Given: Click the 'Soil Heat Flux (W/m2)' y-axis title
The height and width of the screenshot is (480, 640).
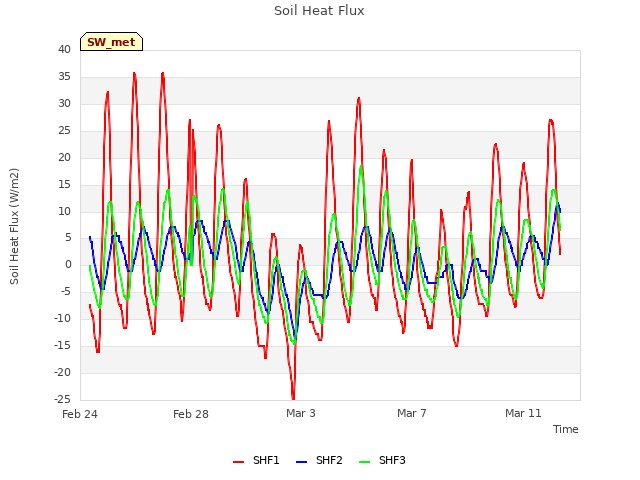Looking at the screenshot, I should (14, 226).
